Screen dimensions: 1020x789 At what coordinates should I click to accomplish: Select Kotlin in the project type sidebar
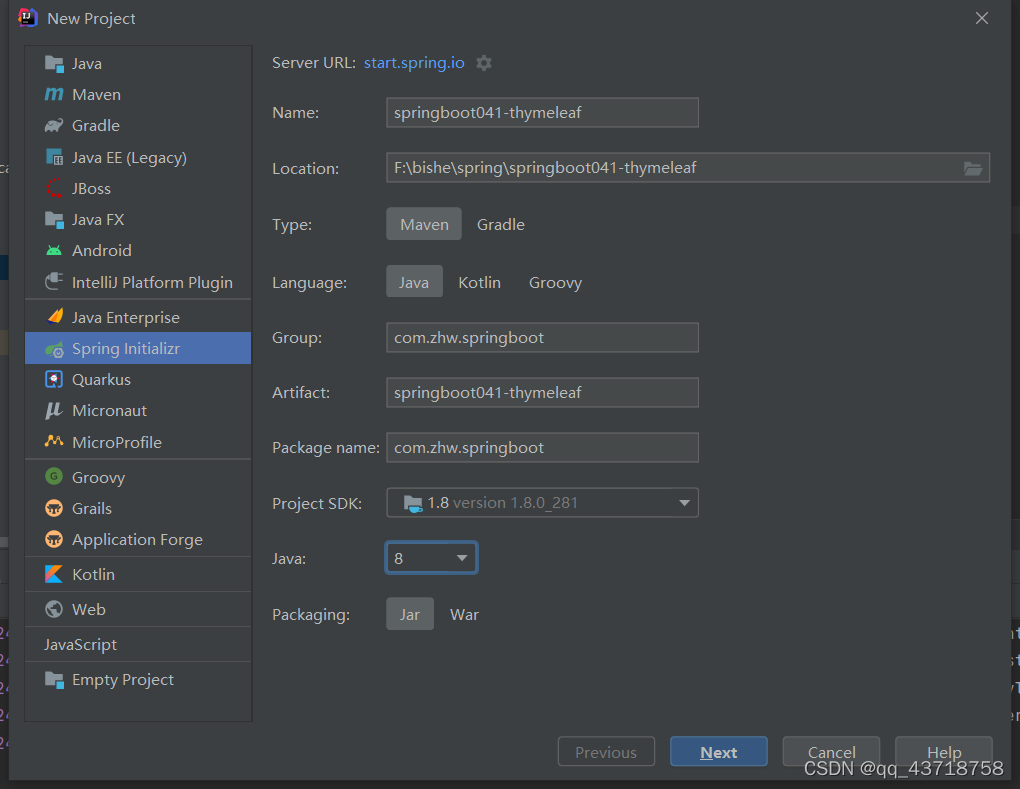pyautogui.click(x=138, y=574)
